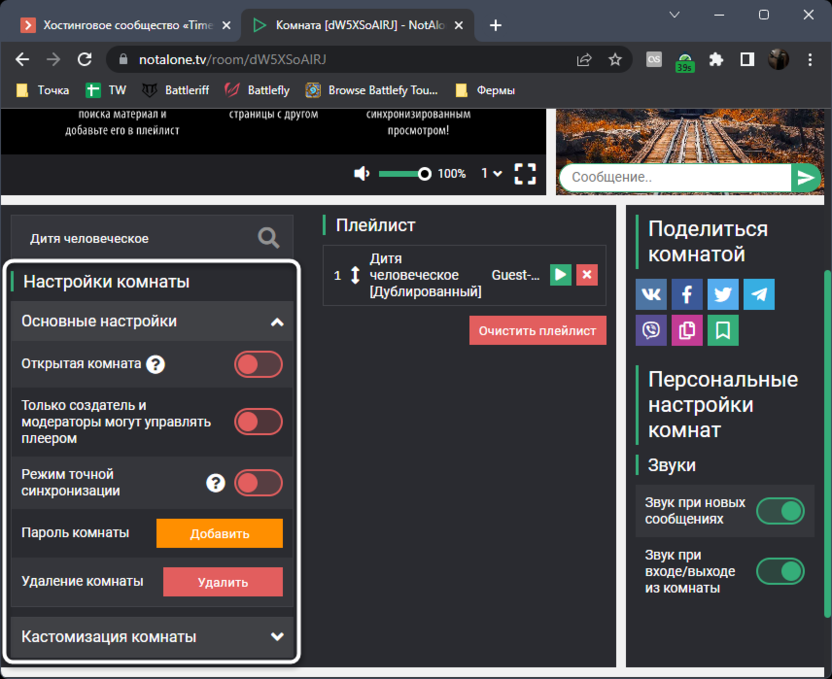Screen dimensions: 832x679
Task: Share room via Telegram icon
Action: tap(759, 294)
